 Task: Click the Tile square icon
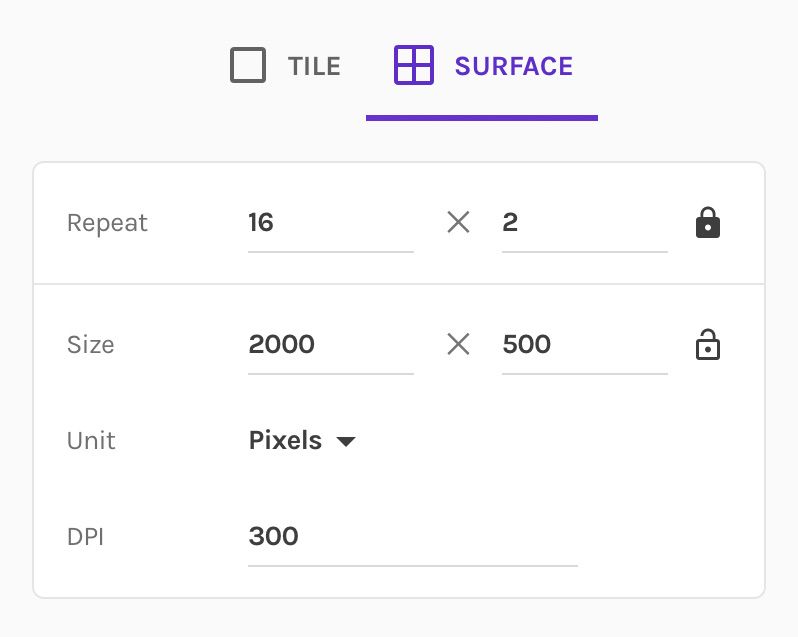tap(248, 65)
